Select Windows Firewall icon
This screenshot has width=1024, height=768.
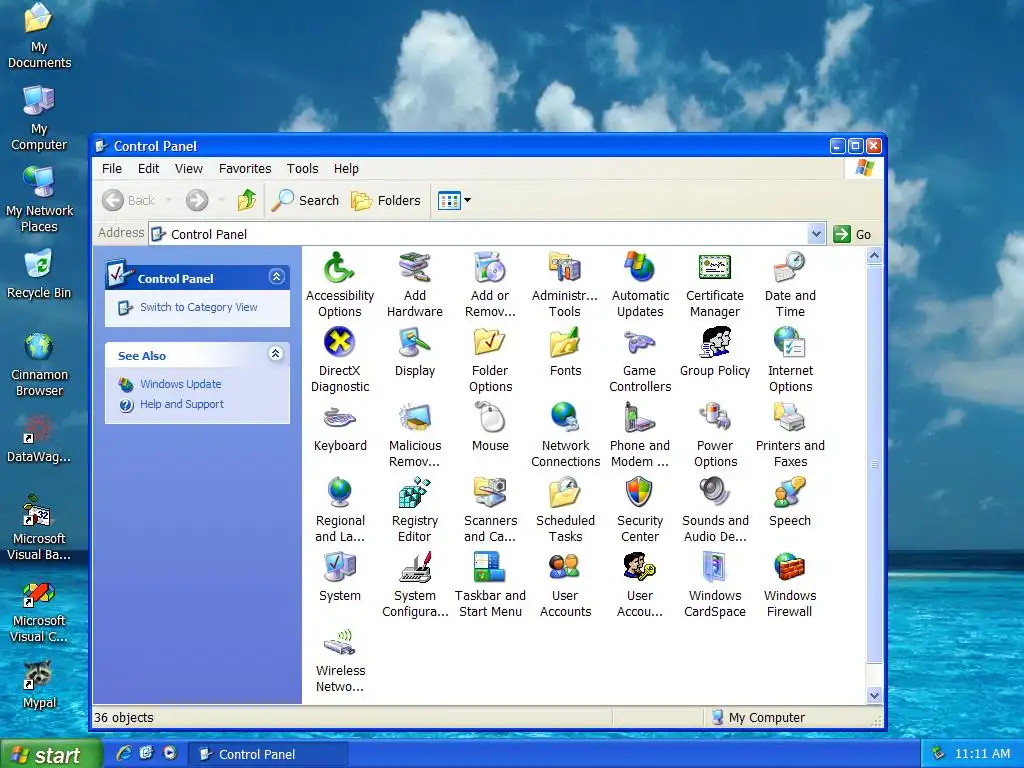[790, 568]
